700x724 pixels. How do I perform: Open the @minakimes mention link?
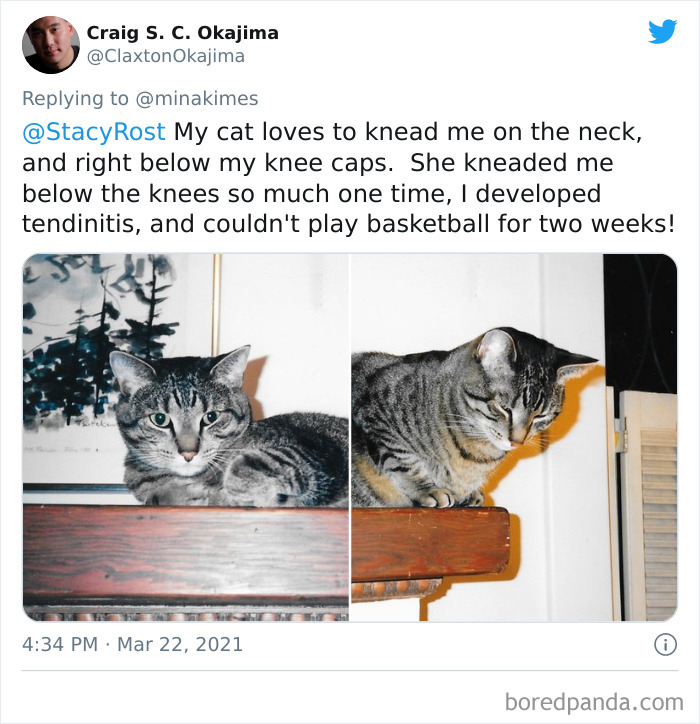coord(197,98)
